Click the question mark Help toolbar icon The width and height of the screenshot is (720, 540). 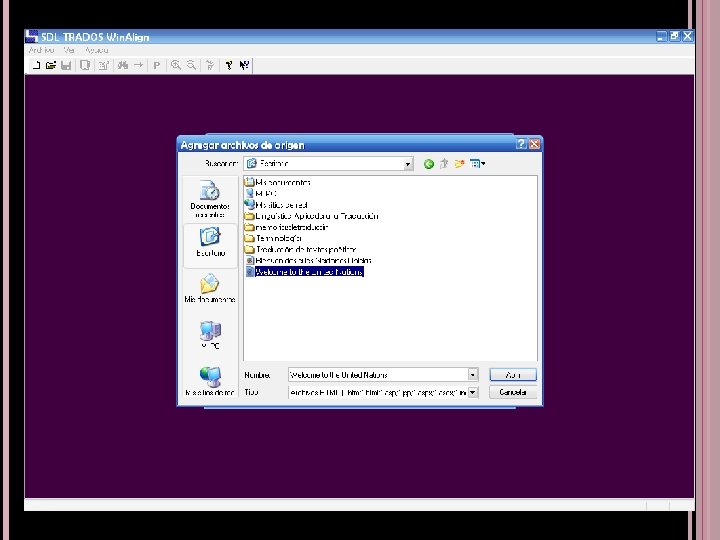point(229,65)
